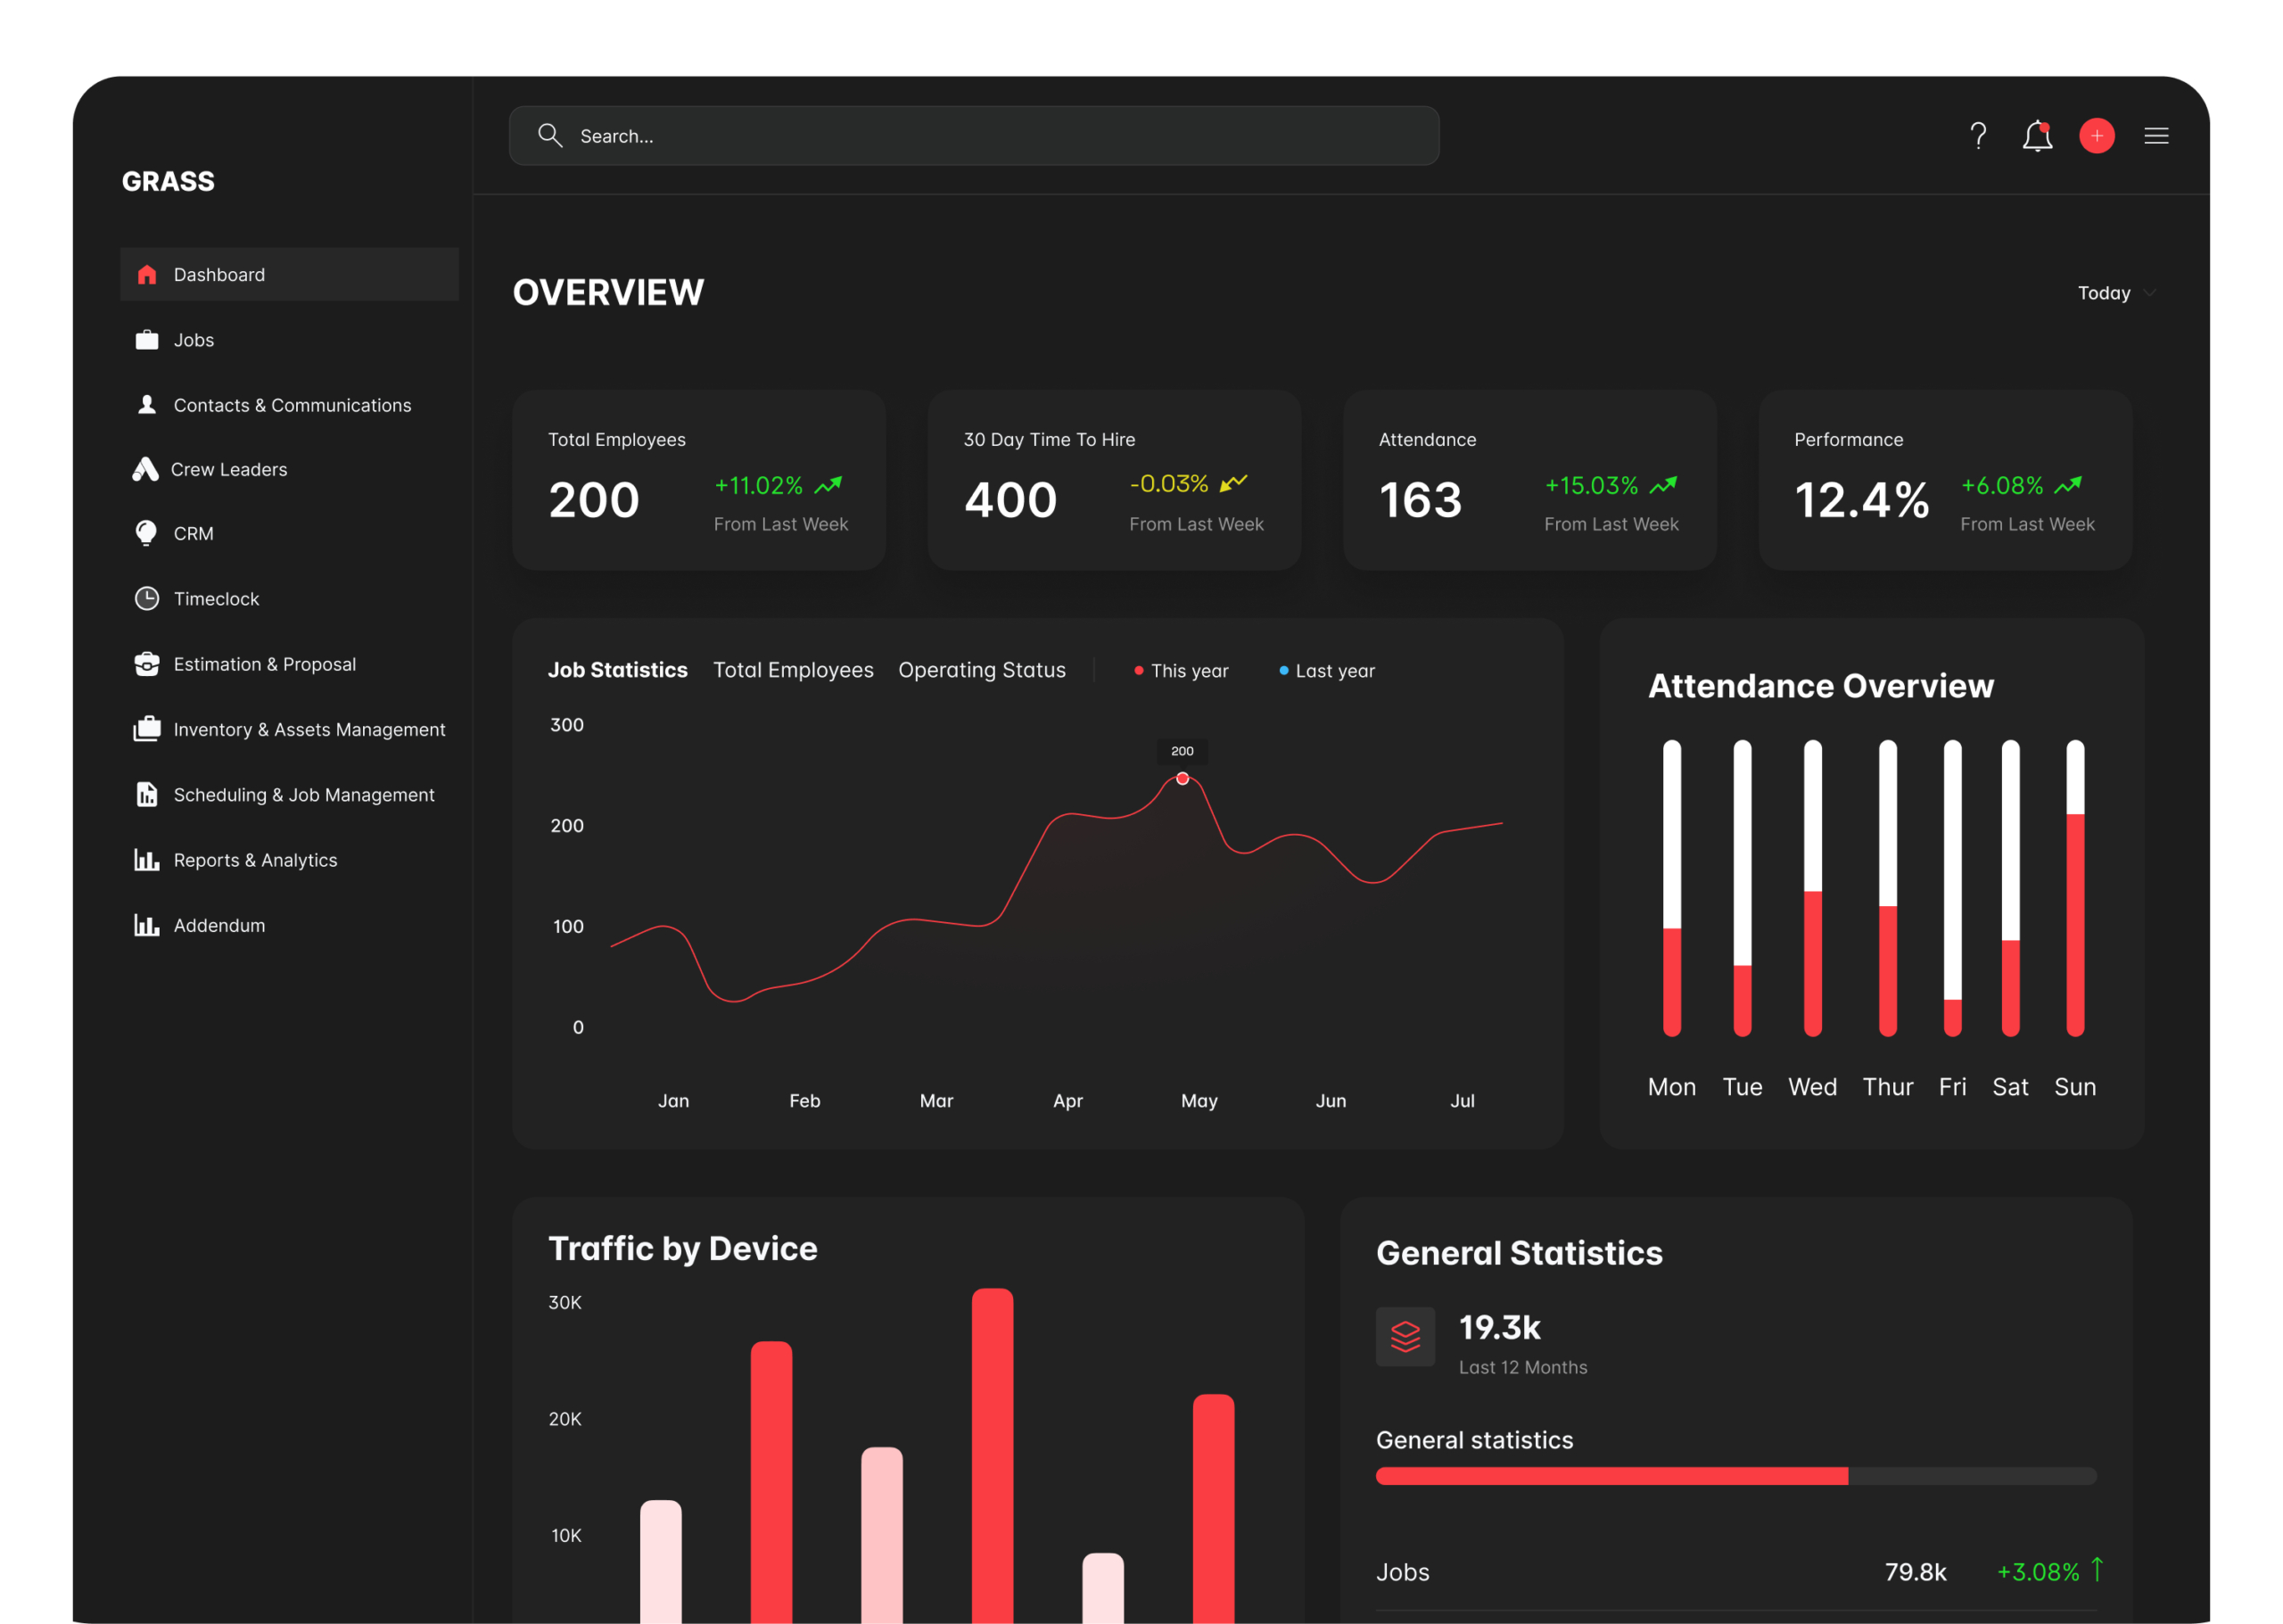Viewport: 2283px width, 1624px height.
Task: Switch to the Operating Status tab
Action: (981, 670)
